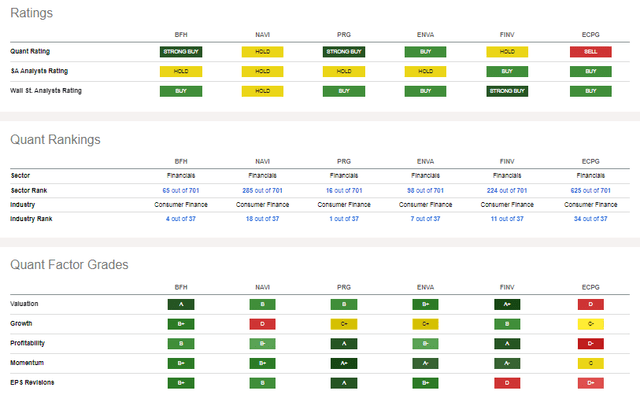Follow the 7 out of 37 industry rank link

click(x=425, y=219)
